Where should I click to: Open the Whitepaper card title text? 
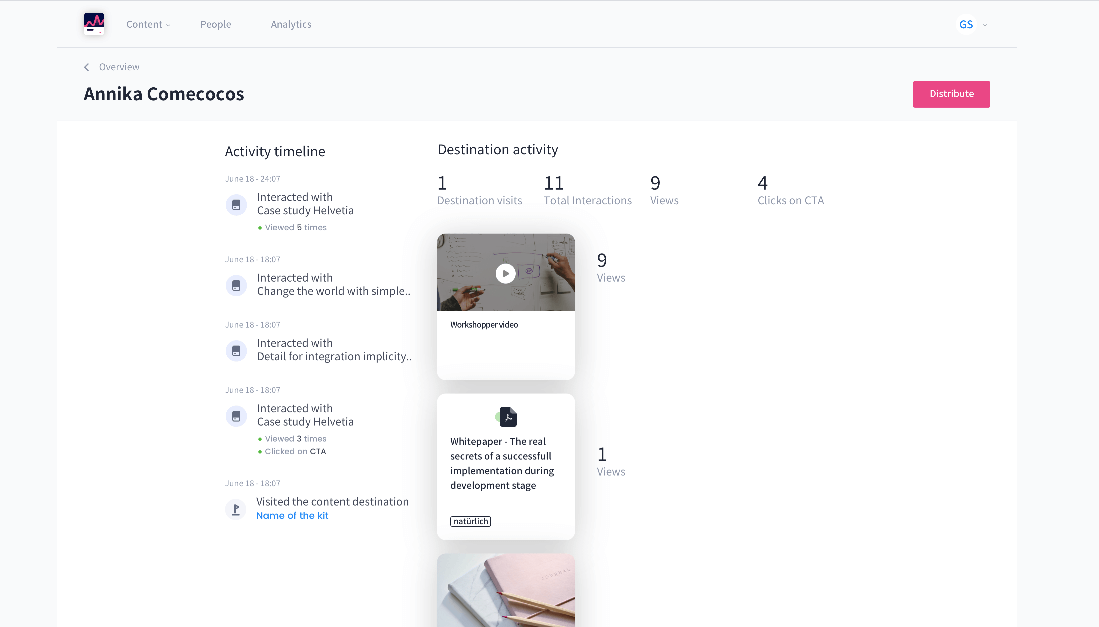(502, 463)
